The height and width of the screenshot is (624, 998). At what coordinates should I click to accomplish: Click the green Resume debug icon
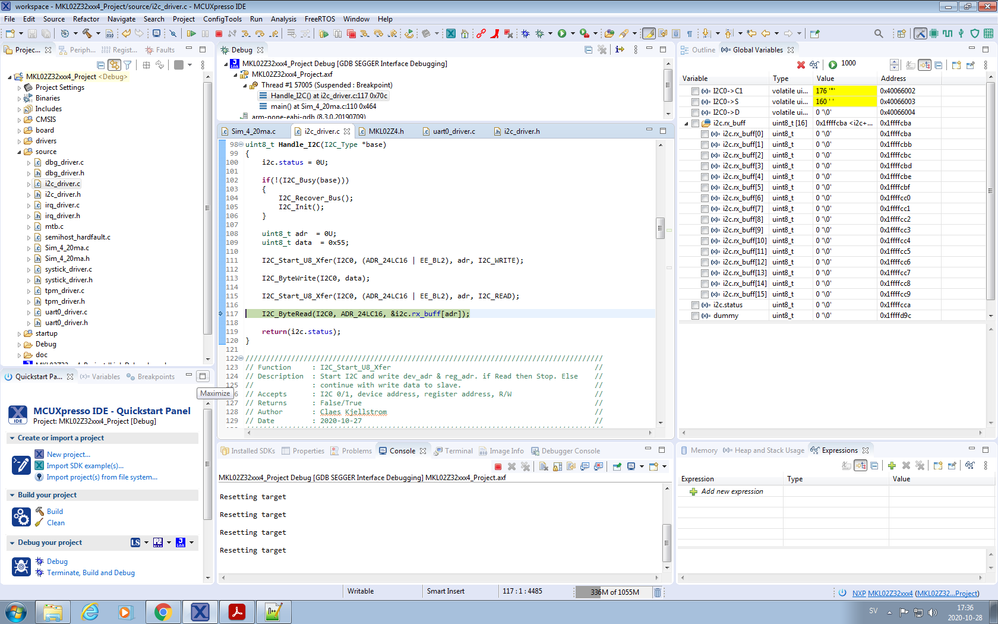tap(192, 34)
